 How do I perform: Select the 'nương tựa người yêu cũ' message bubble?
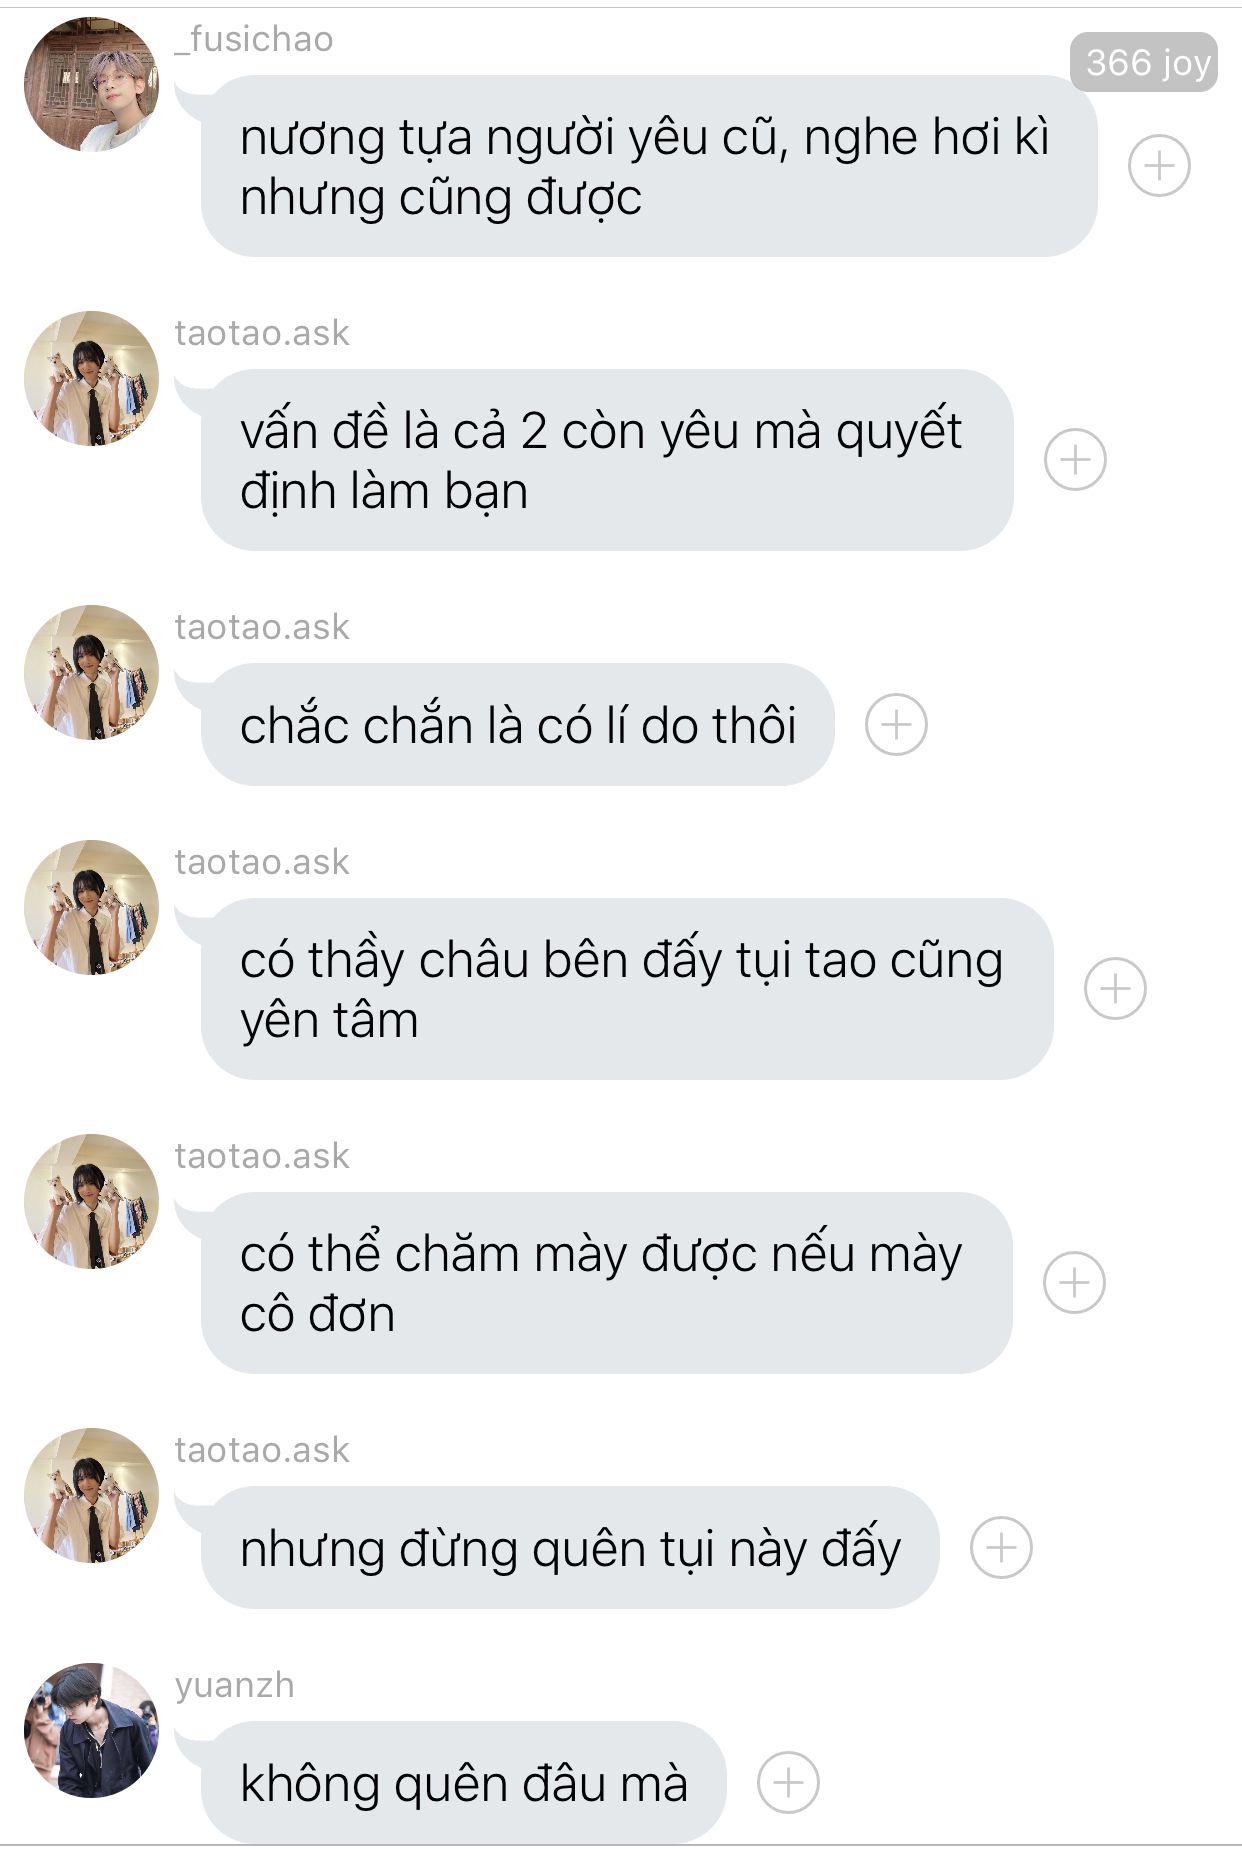tap(649, 165)
